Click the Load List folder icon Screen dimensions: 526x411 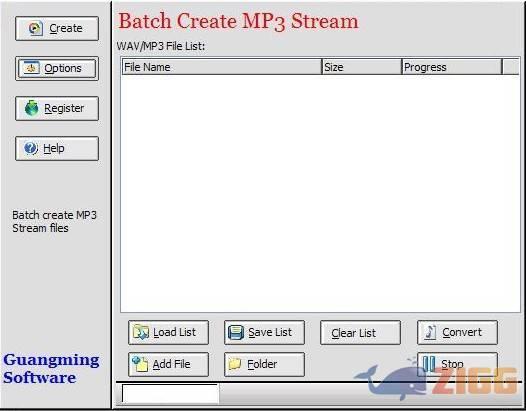click(x=141, y=332)
